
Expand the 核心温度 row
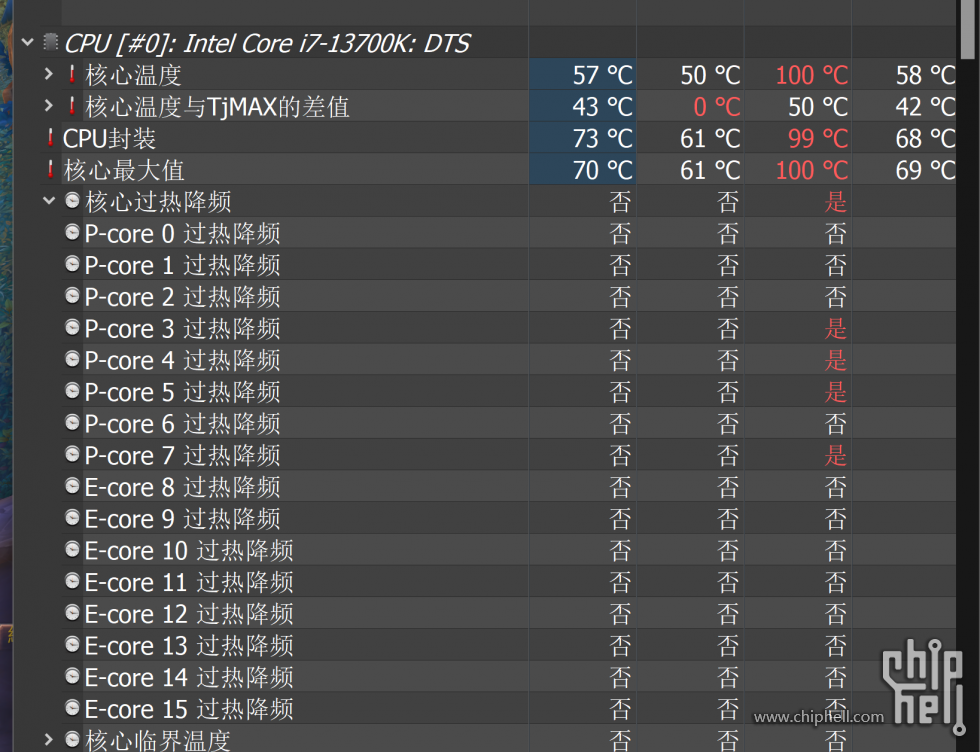(49, 74)
